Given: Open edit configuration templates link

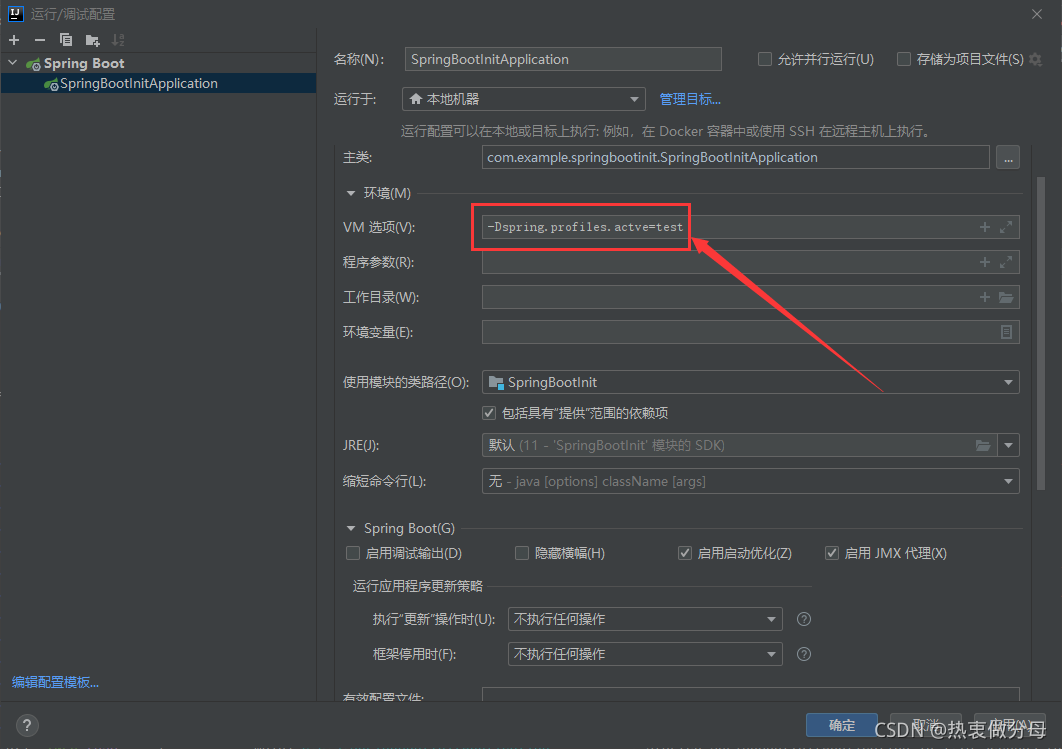Looking at the screenshot, I should [56, 683].
